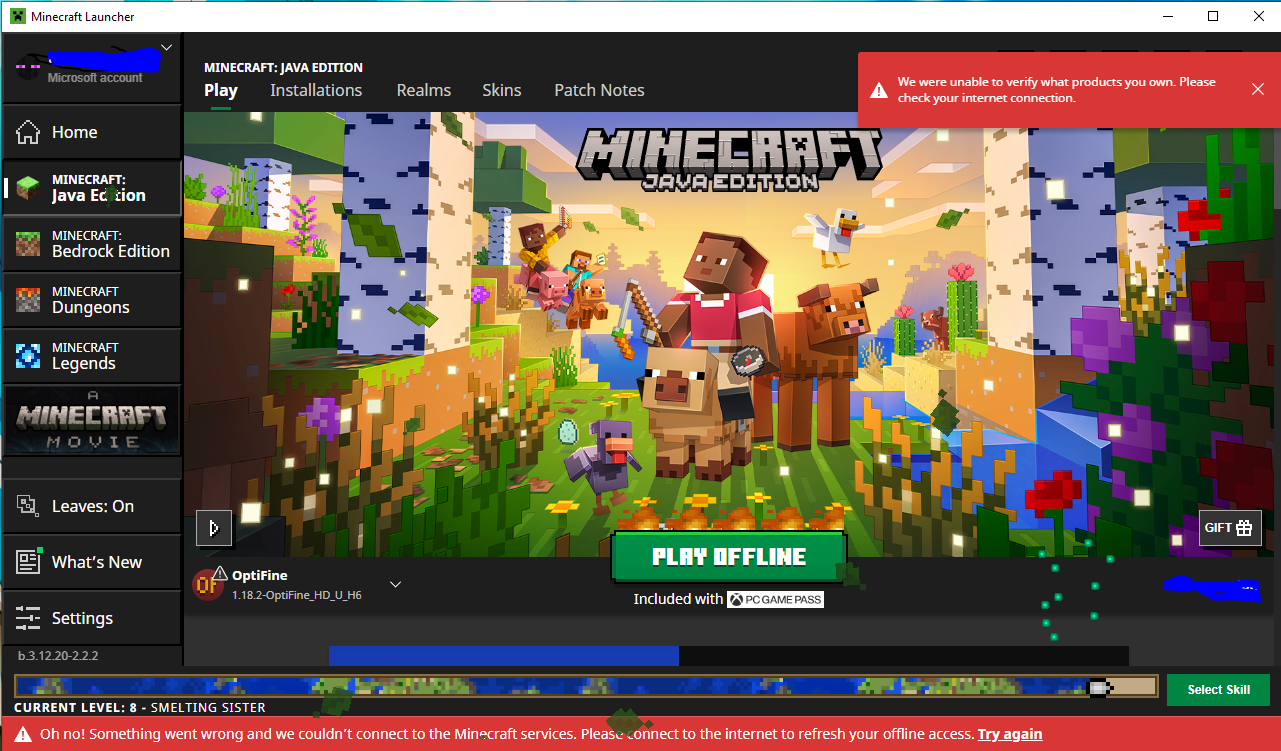Click the level progress bar

tap(586, 687)
